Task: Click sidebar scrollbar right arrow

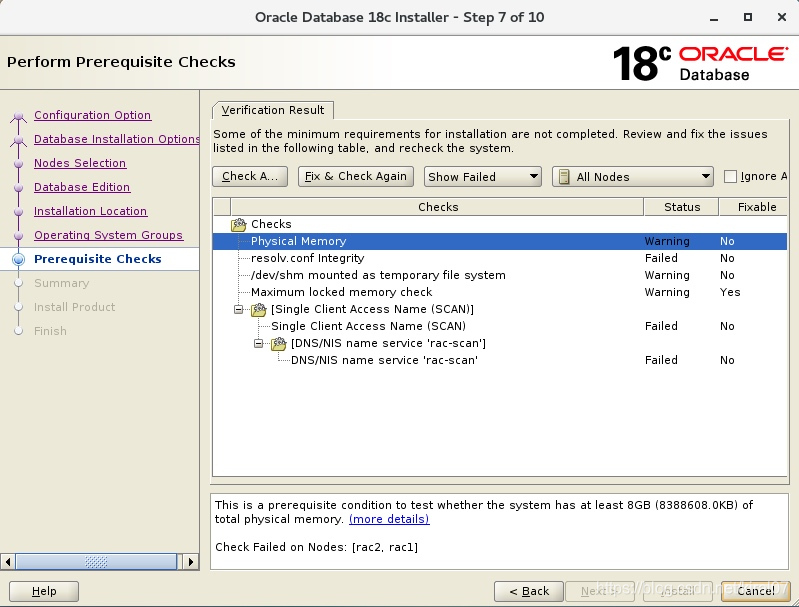Action: pyautogui.click(x=191, y=562)
